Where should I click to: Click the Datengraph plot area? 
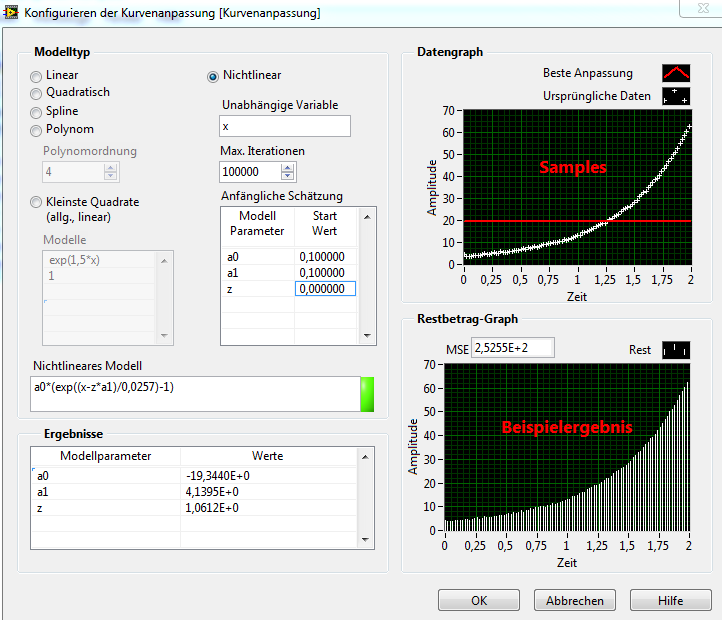[x=577, y=187]
